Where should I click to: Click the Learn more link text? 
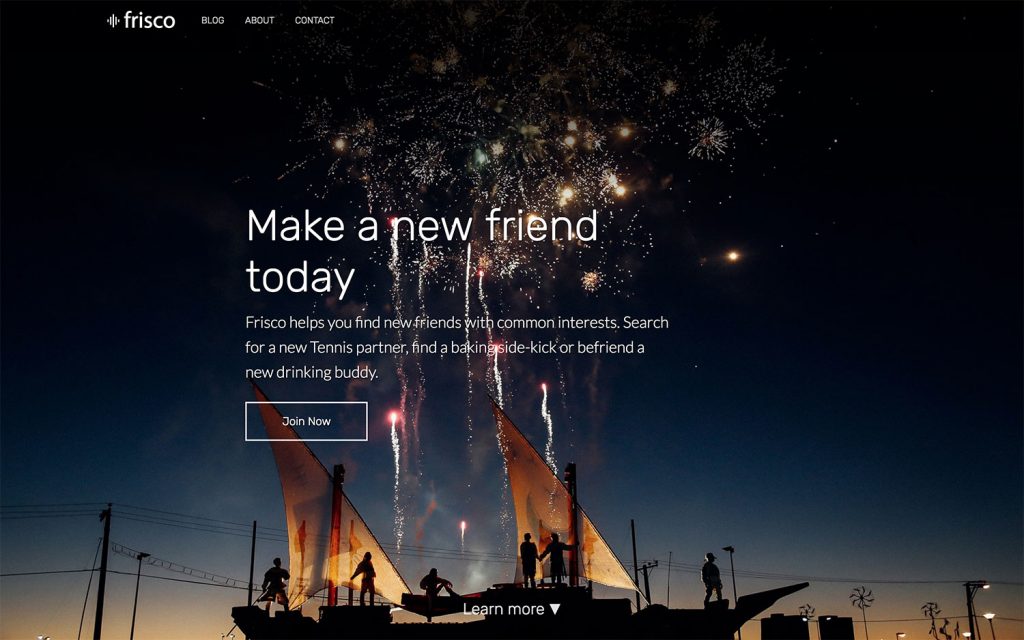point(504,609)
